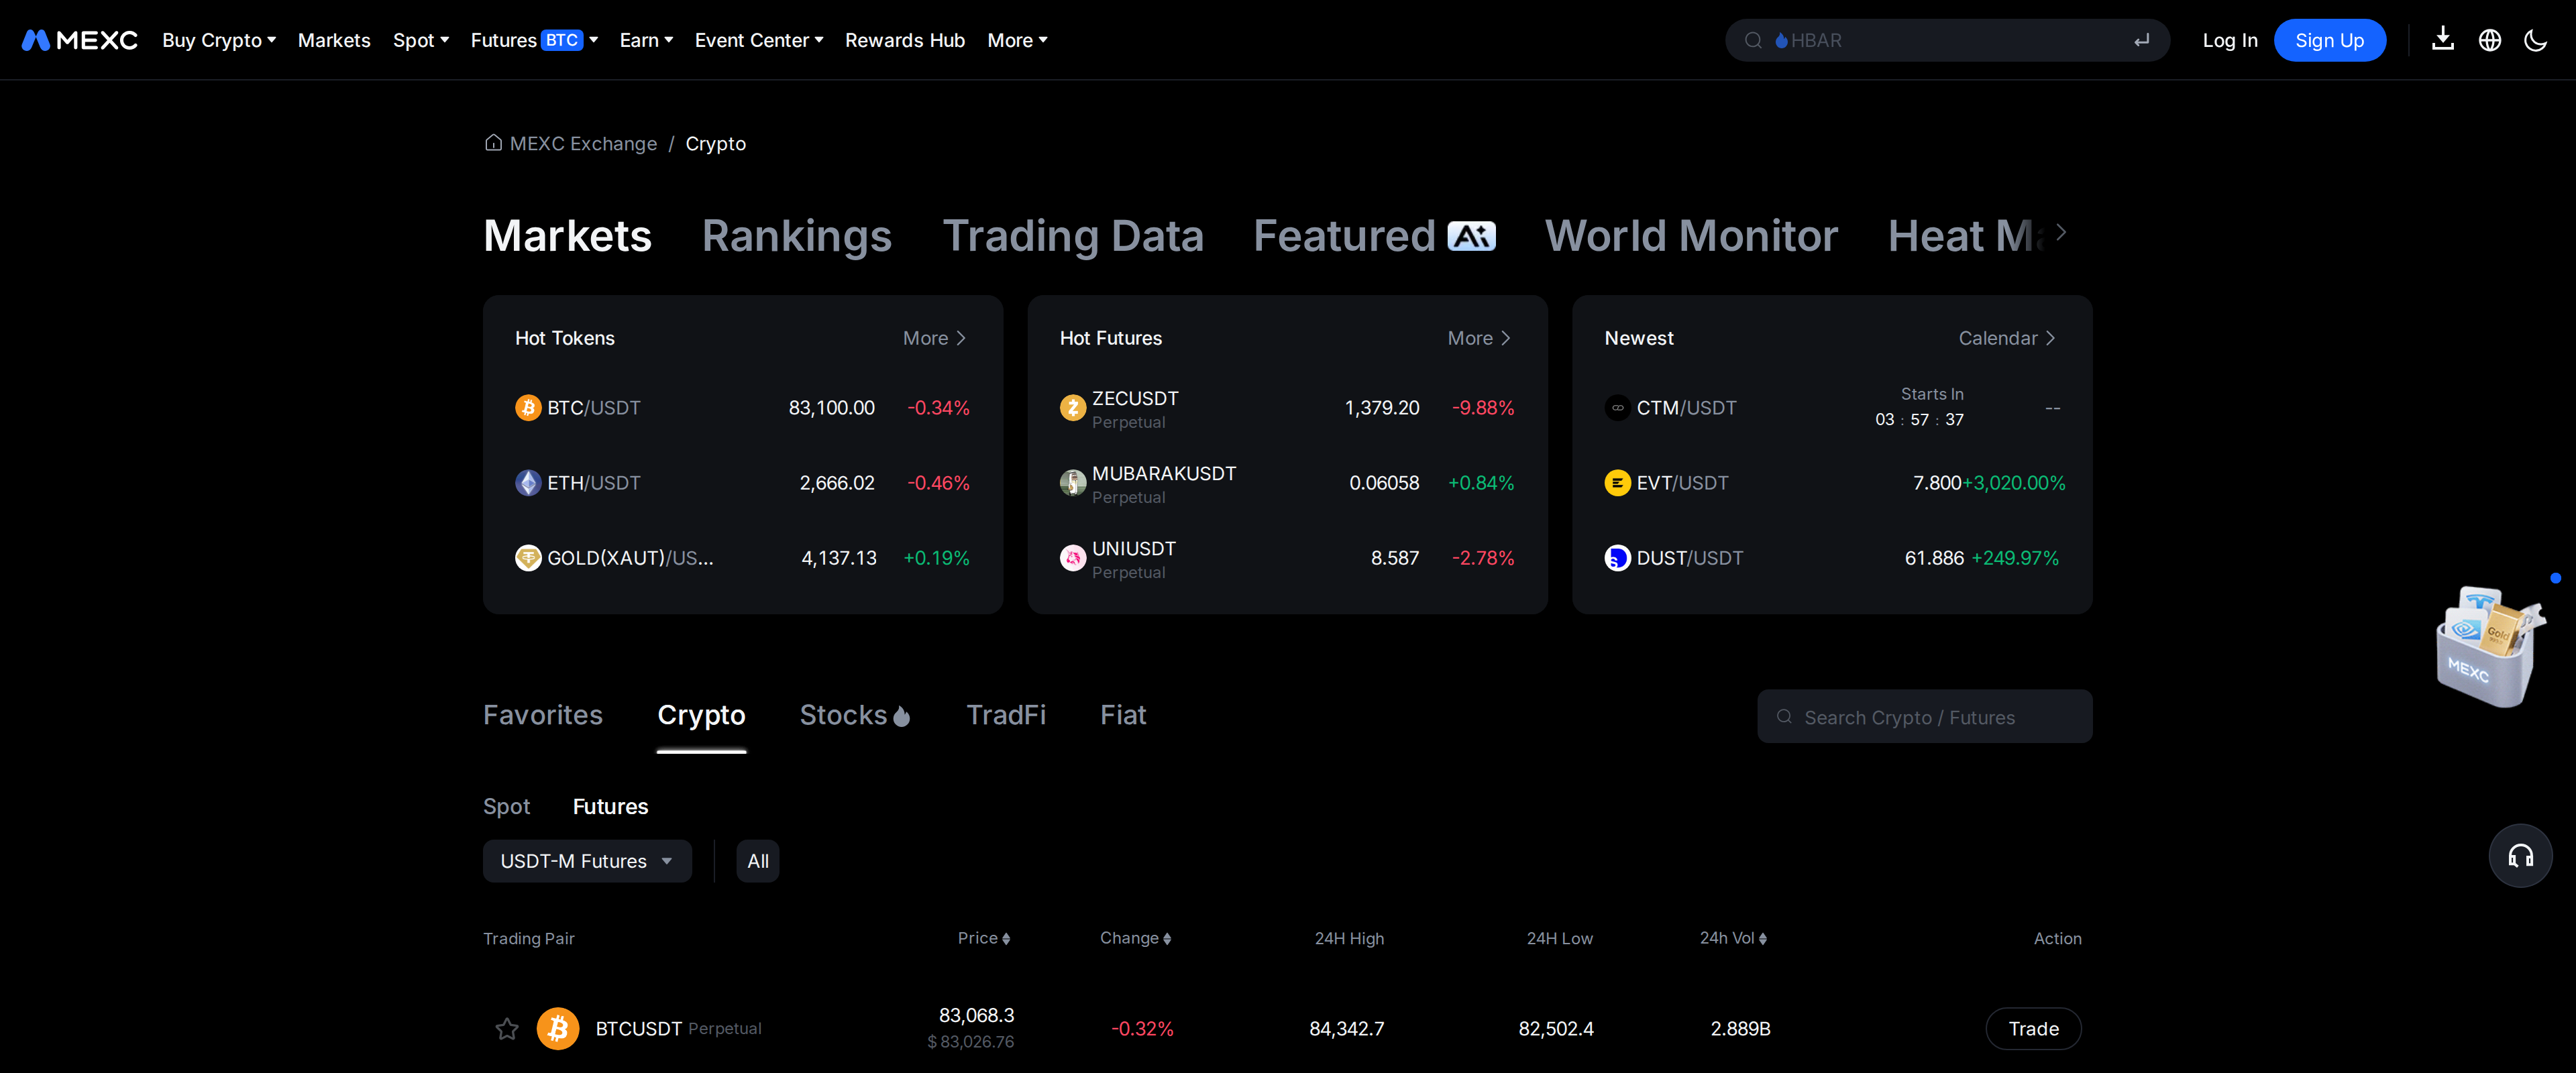Click MEXC Exchange breadcrumb link

(583, 143)
